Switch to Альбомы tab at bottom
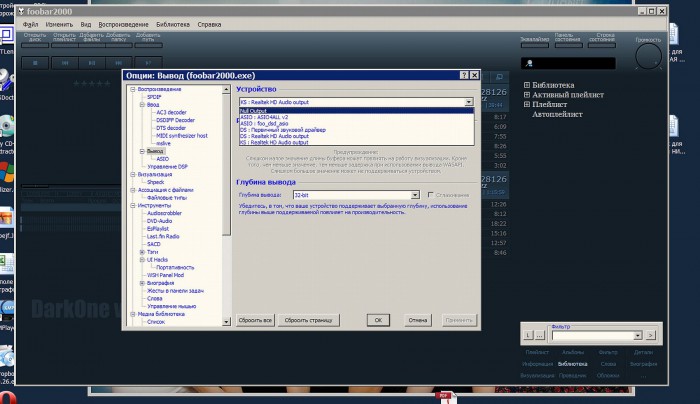 pos(573,353)
